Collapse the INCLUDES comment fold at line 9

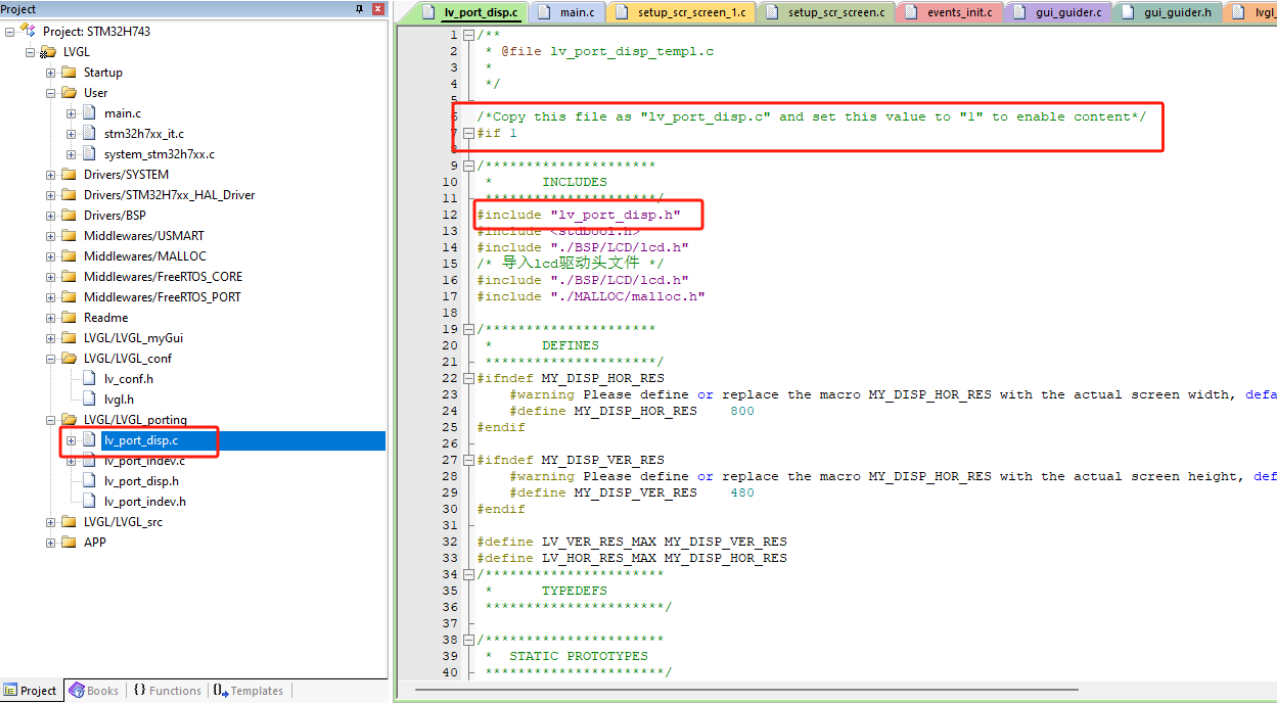pyautogui.click(x=468, y=166)
